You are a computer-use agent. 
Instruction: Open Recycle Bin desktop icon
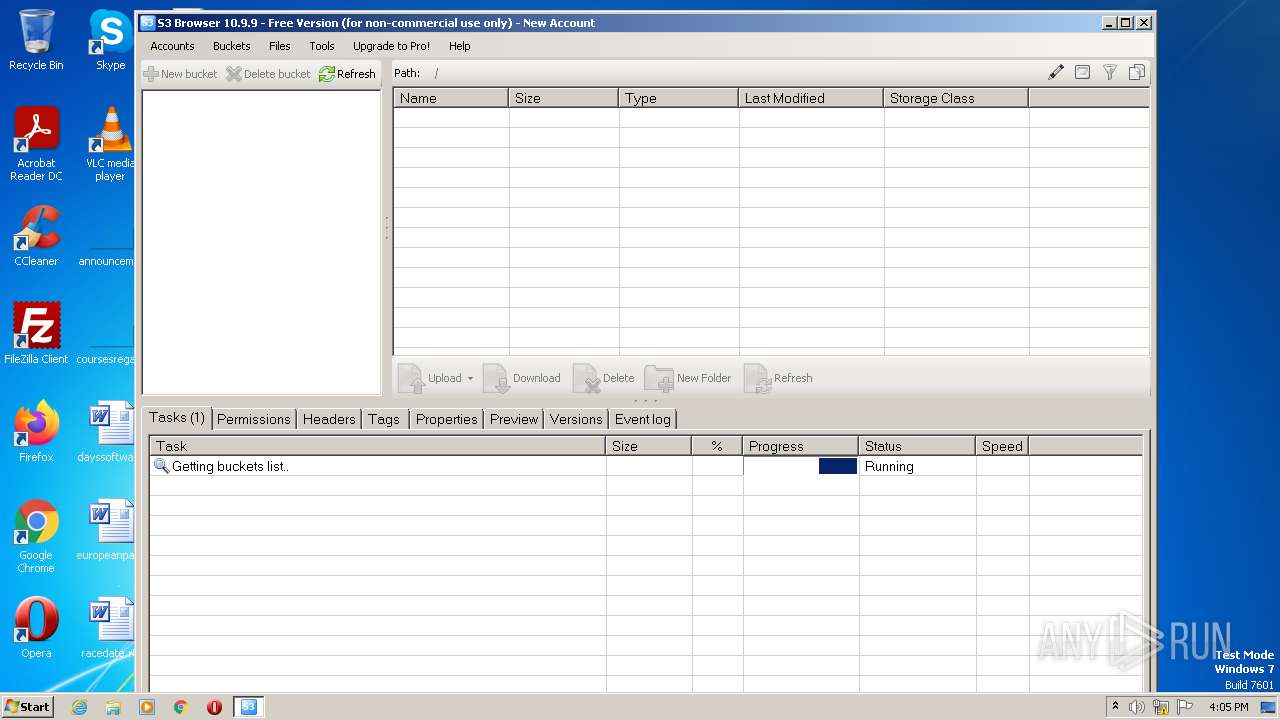(36, 40)
